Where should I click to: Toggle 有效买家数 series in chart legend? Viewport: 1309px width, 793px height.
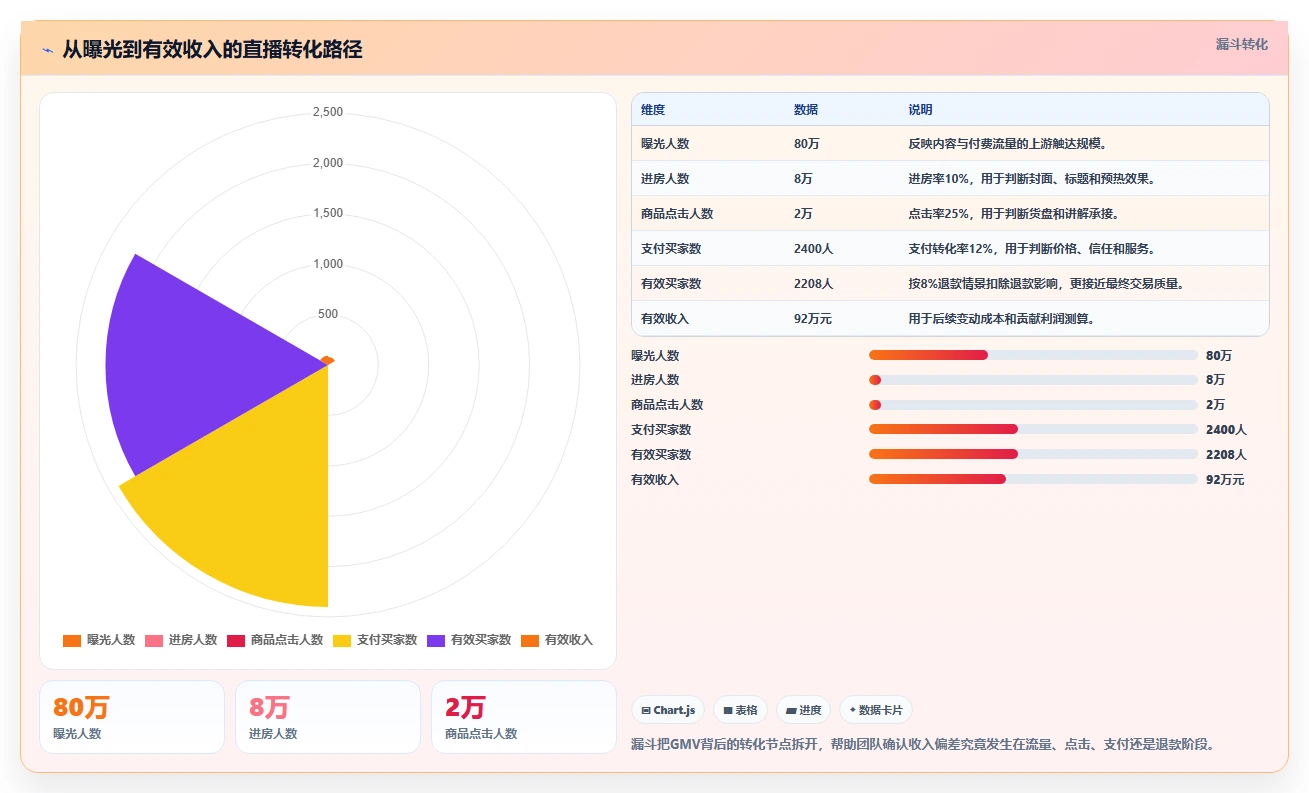pos(469,640)
